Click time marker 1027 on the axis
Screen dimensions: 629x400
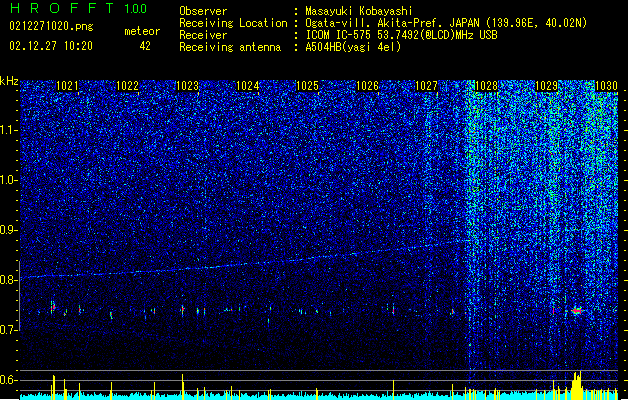pyautogui.click(x=426, y=86)
